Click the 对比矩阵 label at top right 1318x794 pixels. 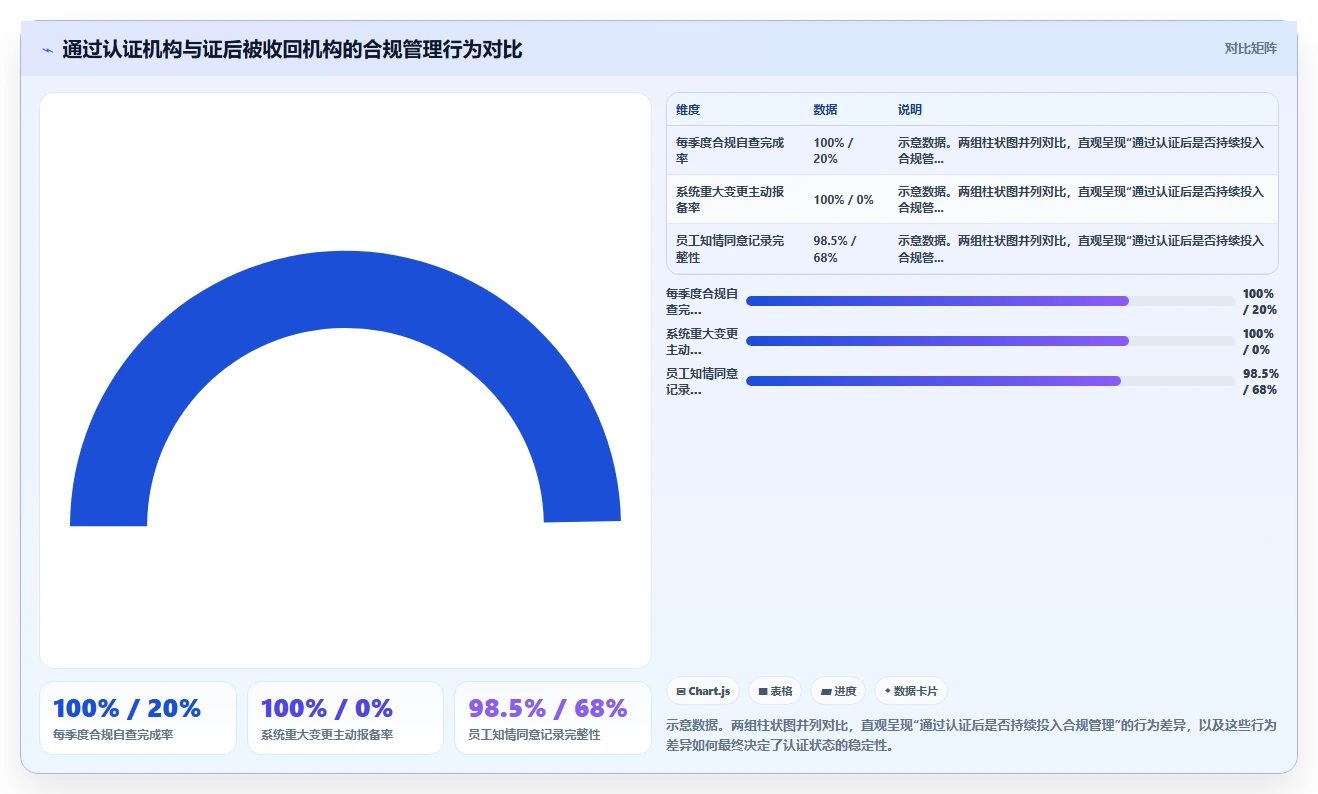coord(1250,48)
